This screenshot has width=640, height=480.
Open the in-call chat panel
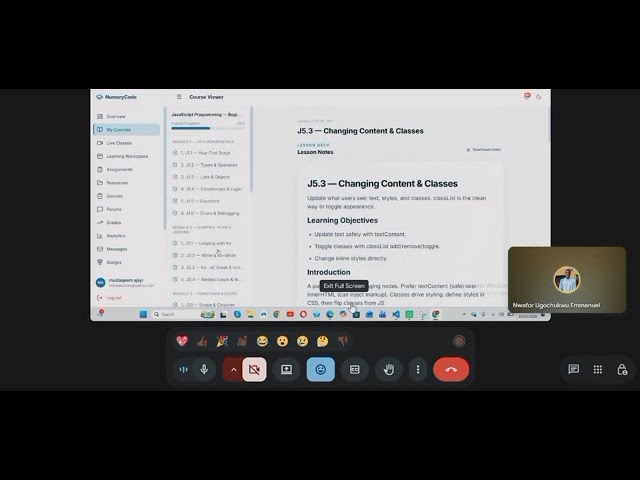coord(573,369)
